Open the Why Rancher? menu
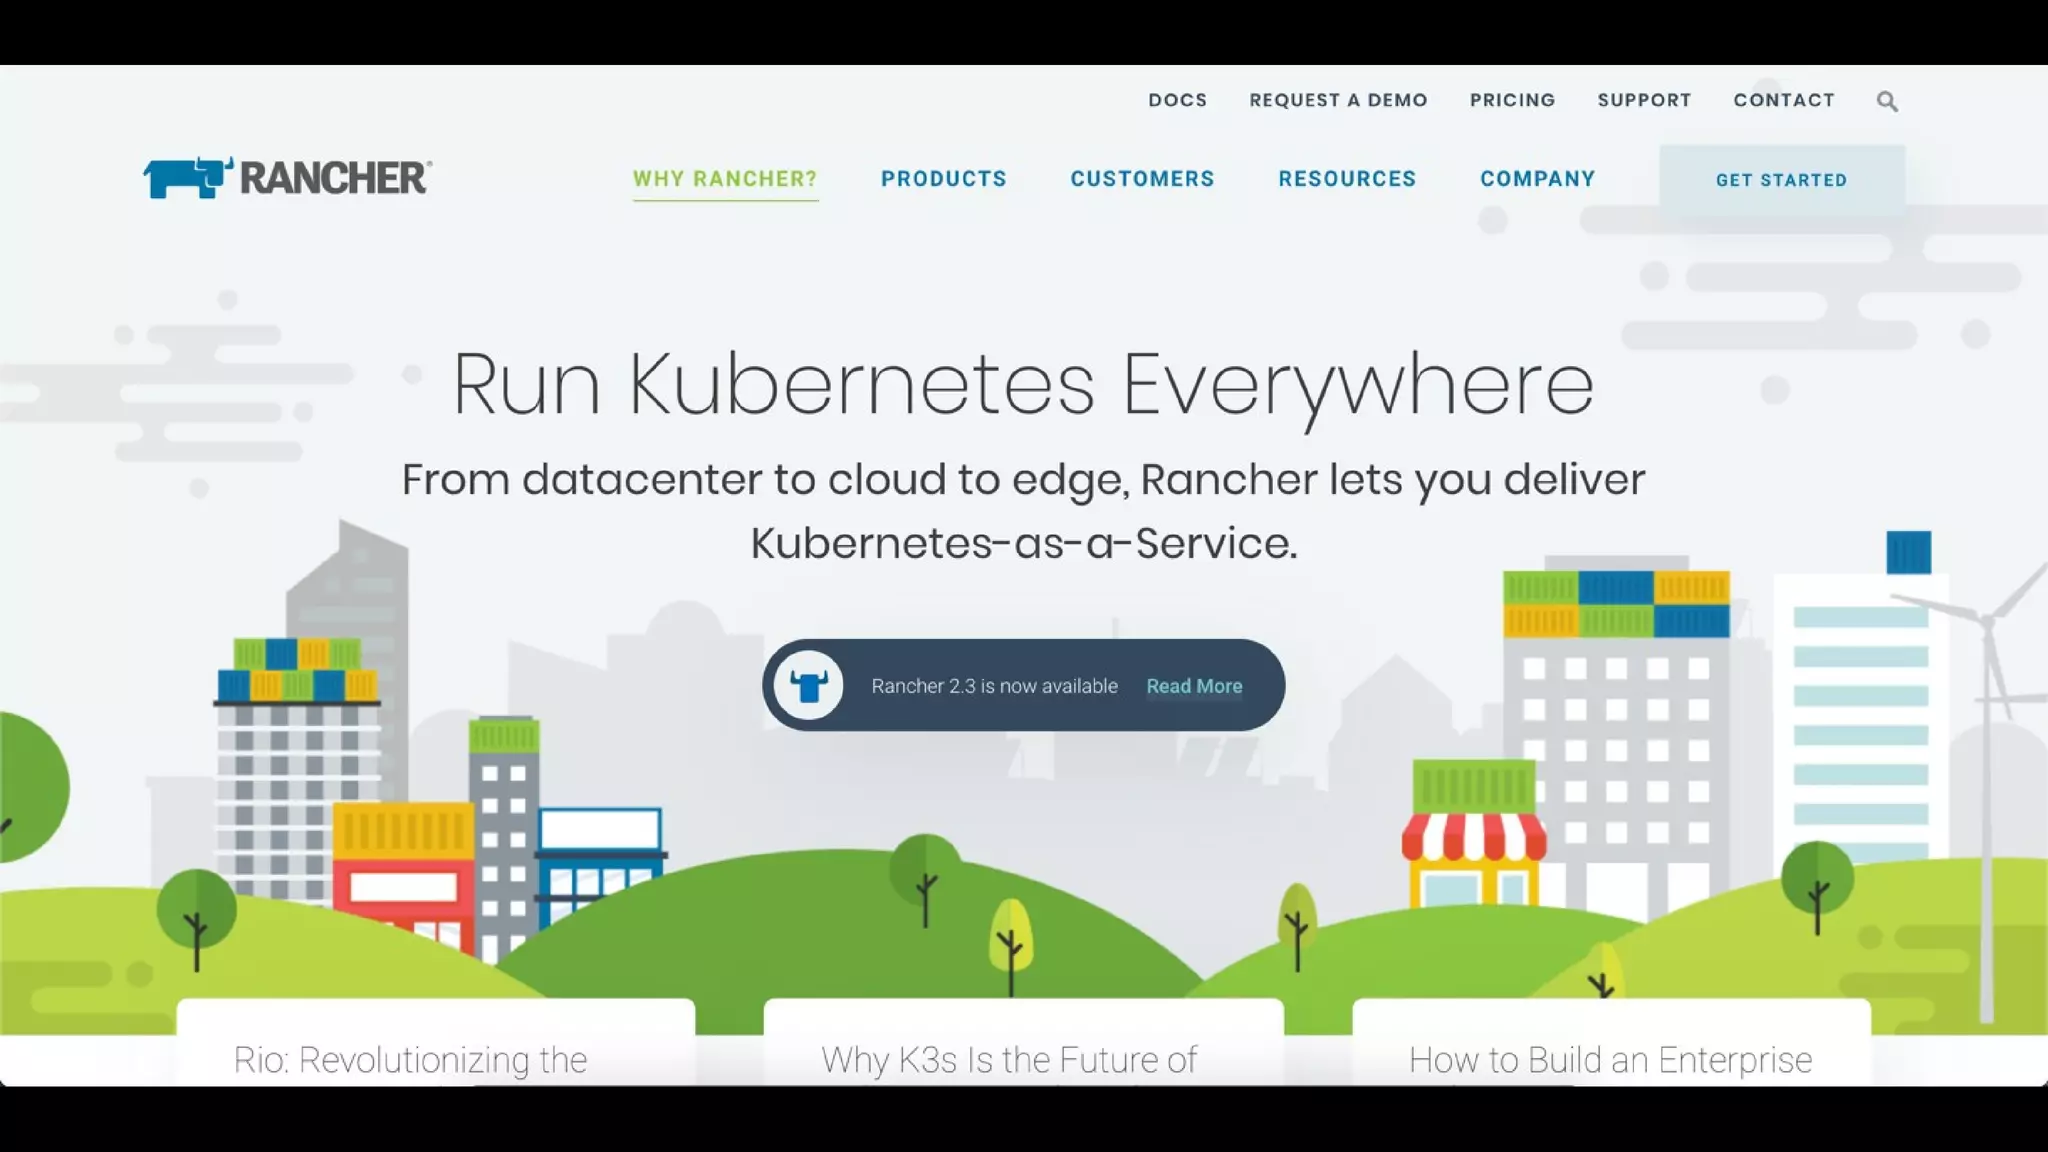This screenshot has width=2048, height=1152. [x=725, y=179]
